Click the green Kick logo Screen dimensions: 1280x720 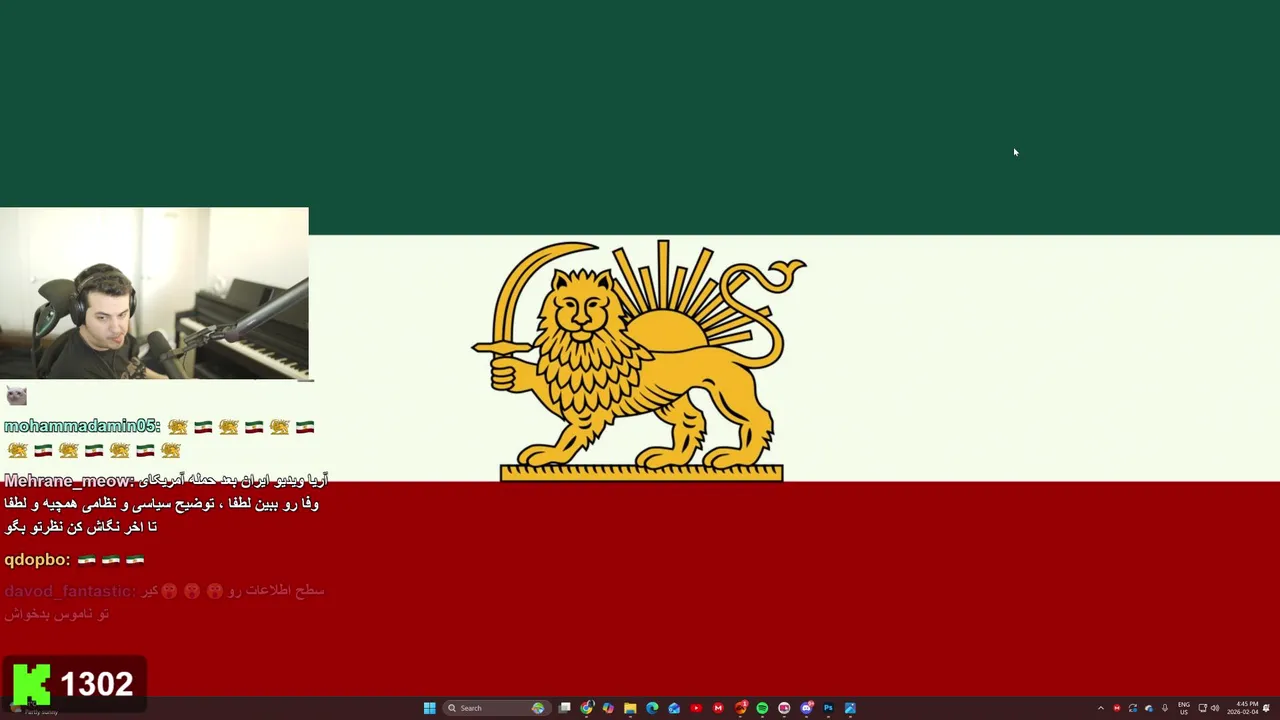pos(31,685)
